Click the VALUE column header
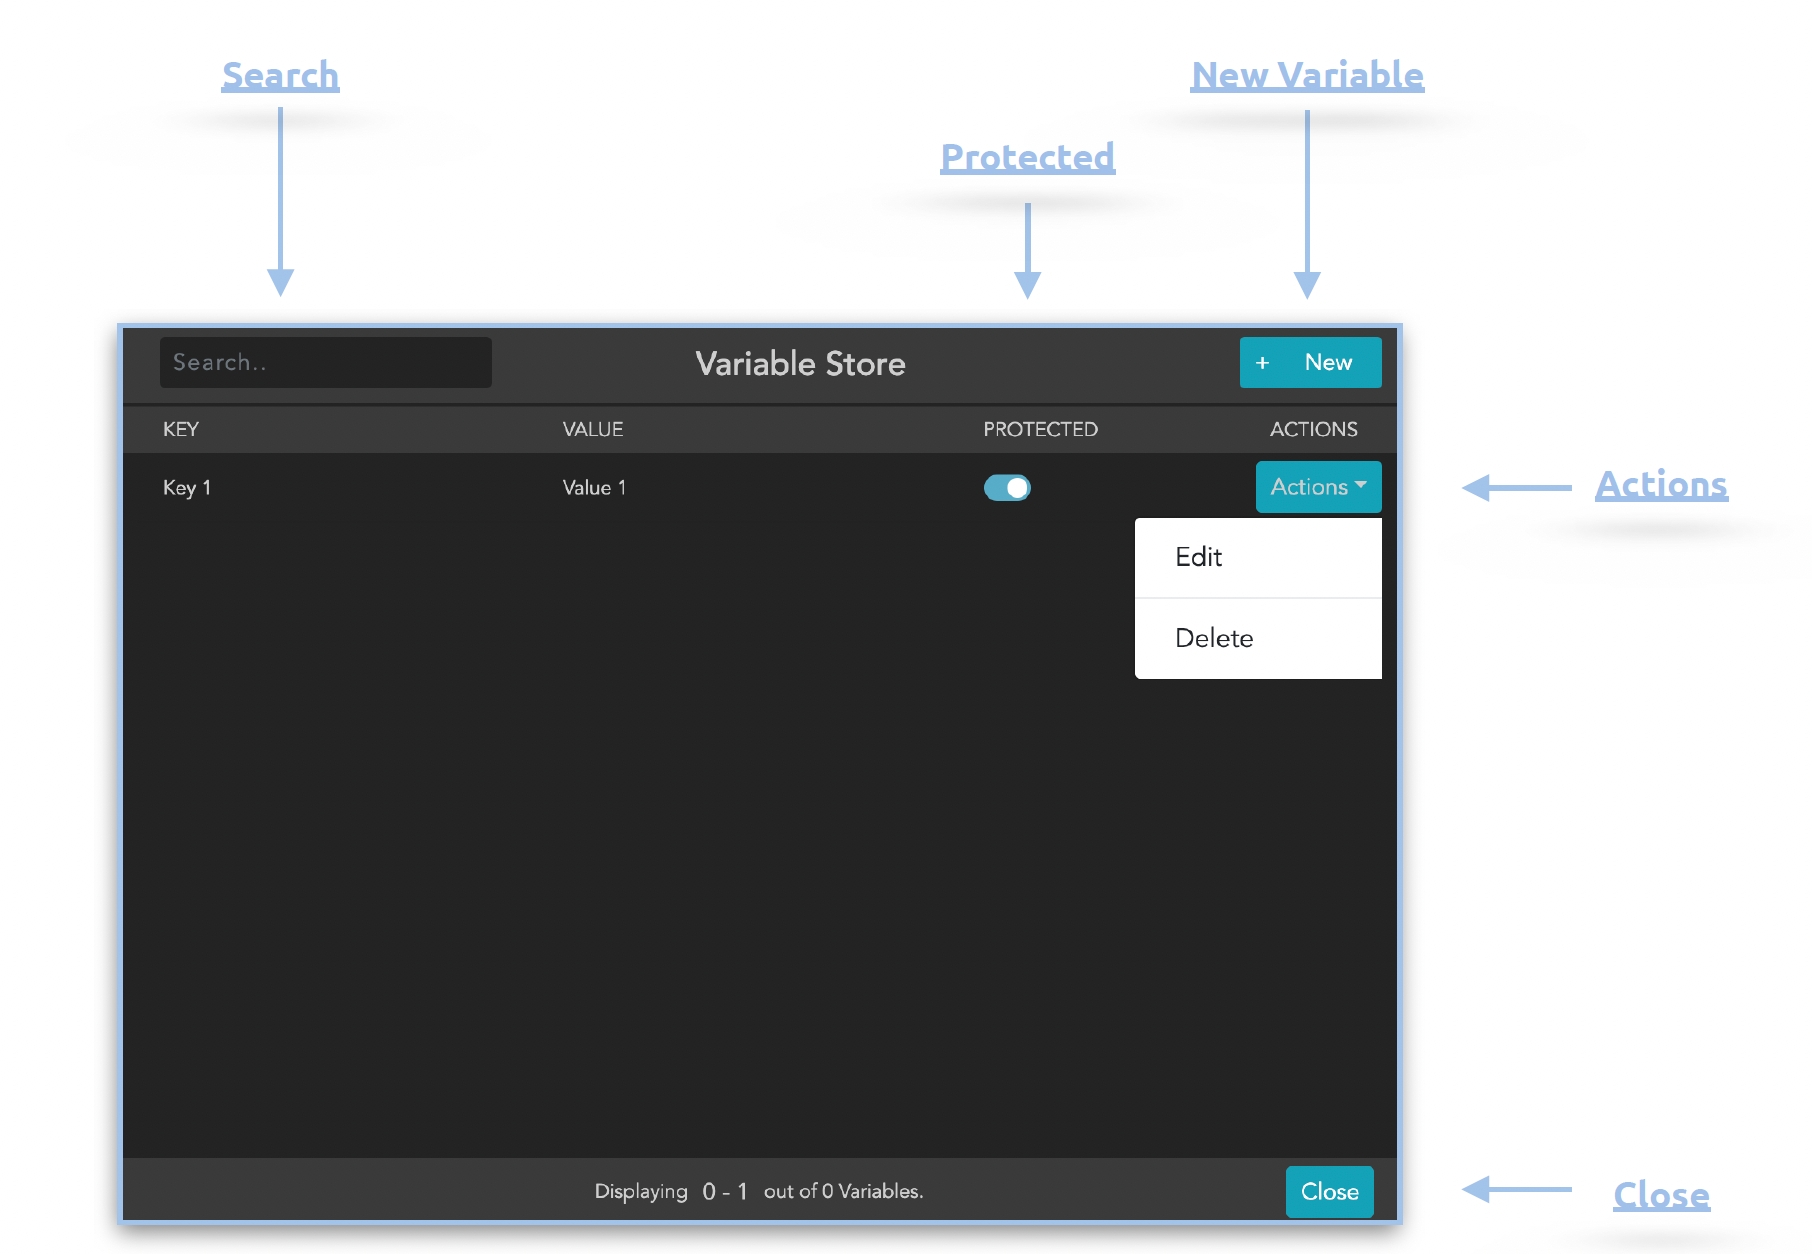Viewport: 1812px width, 1254px height. tap(592, 429)
